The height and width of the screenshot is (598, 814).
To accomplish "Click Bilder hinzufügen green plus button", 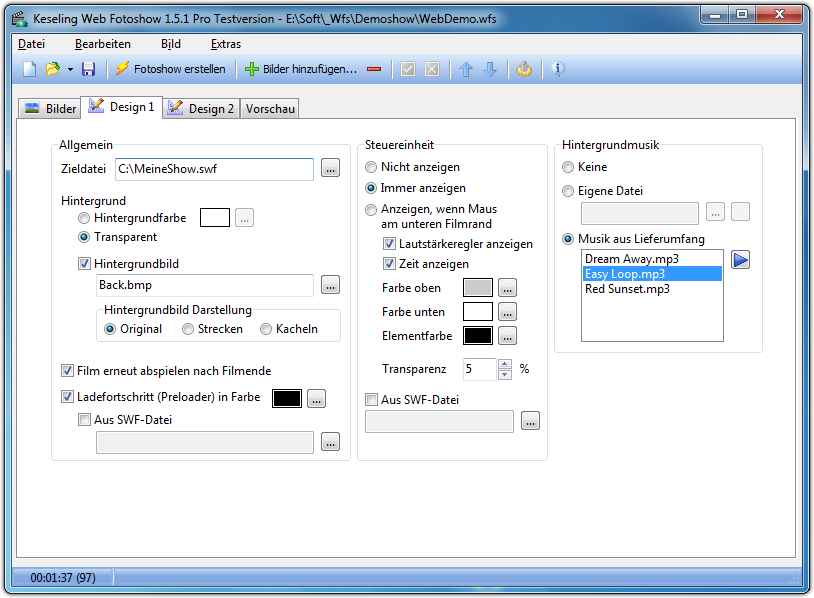I will tap(300, 69).
